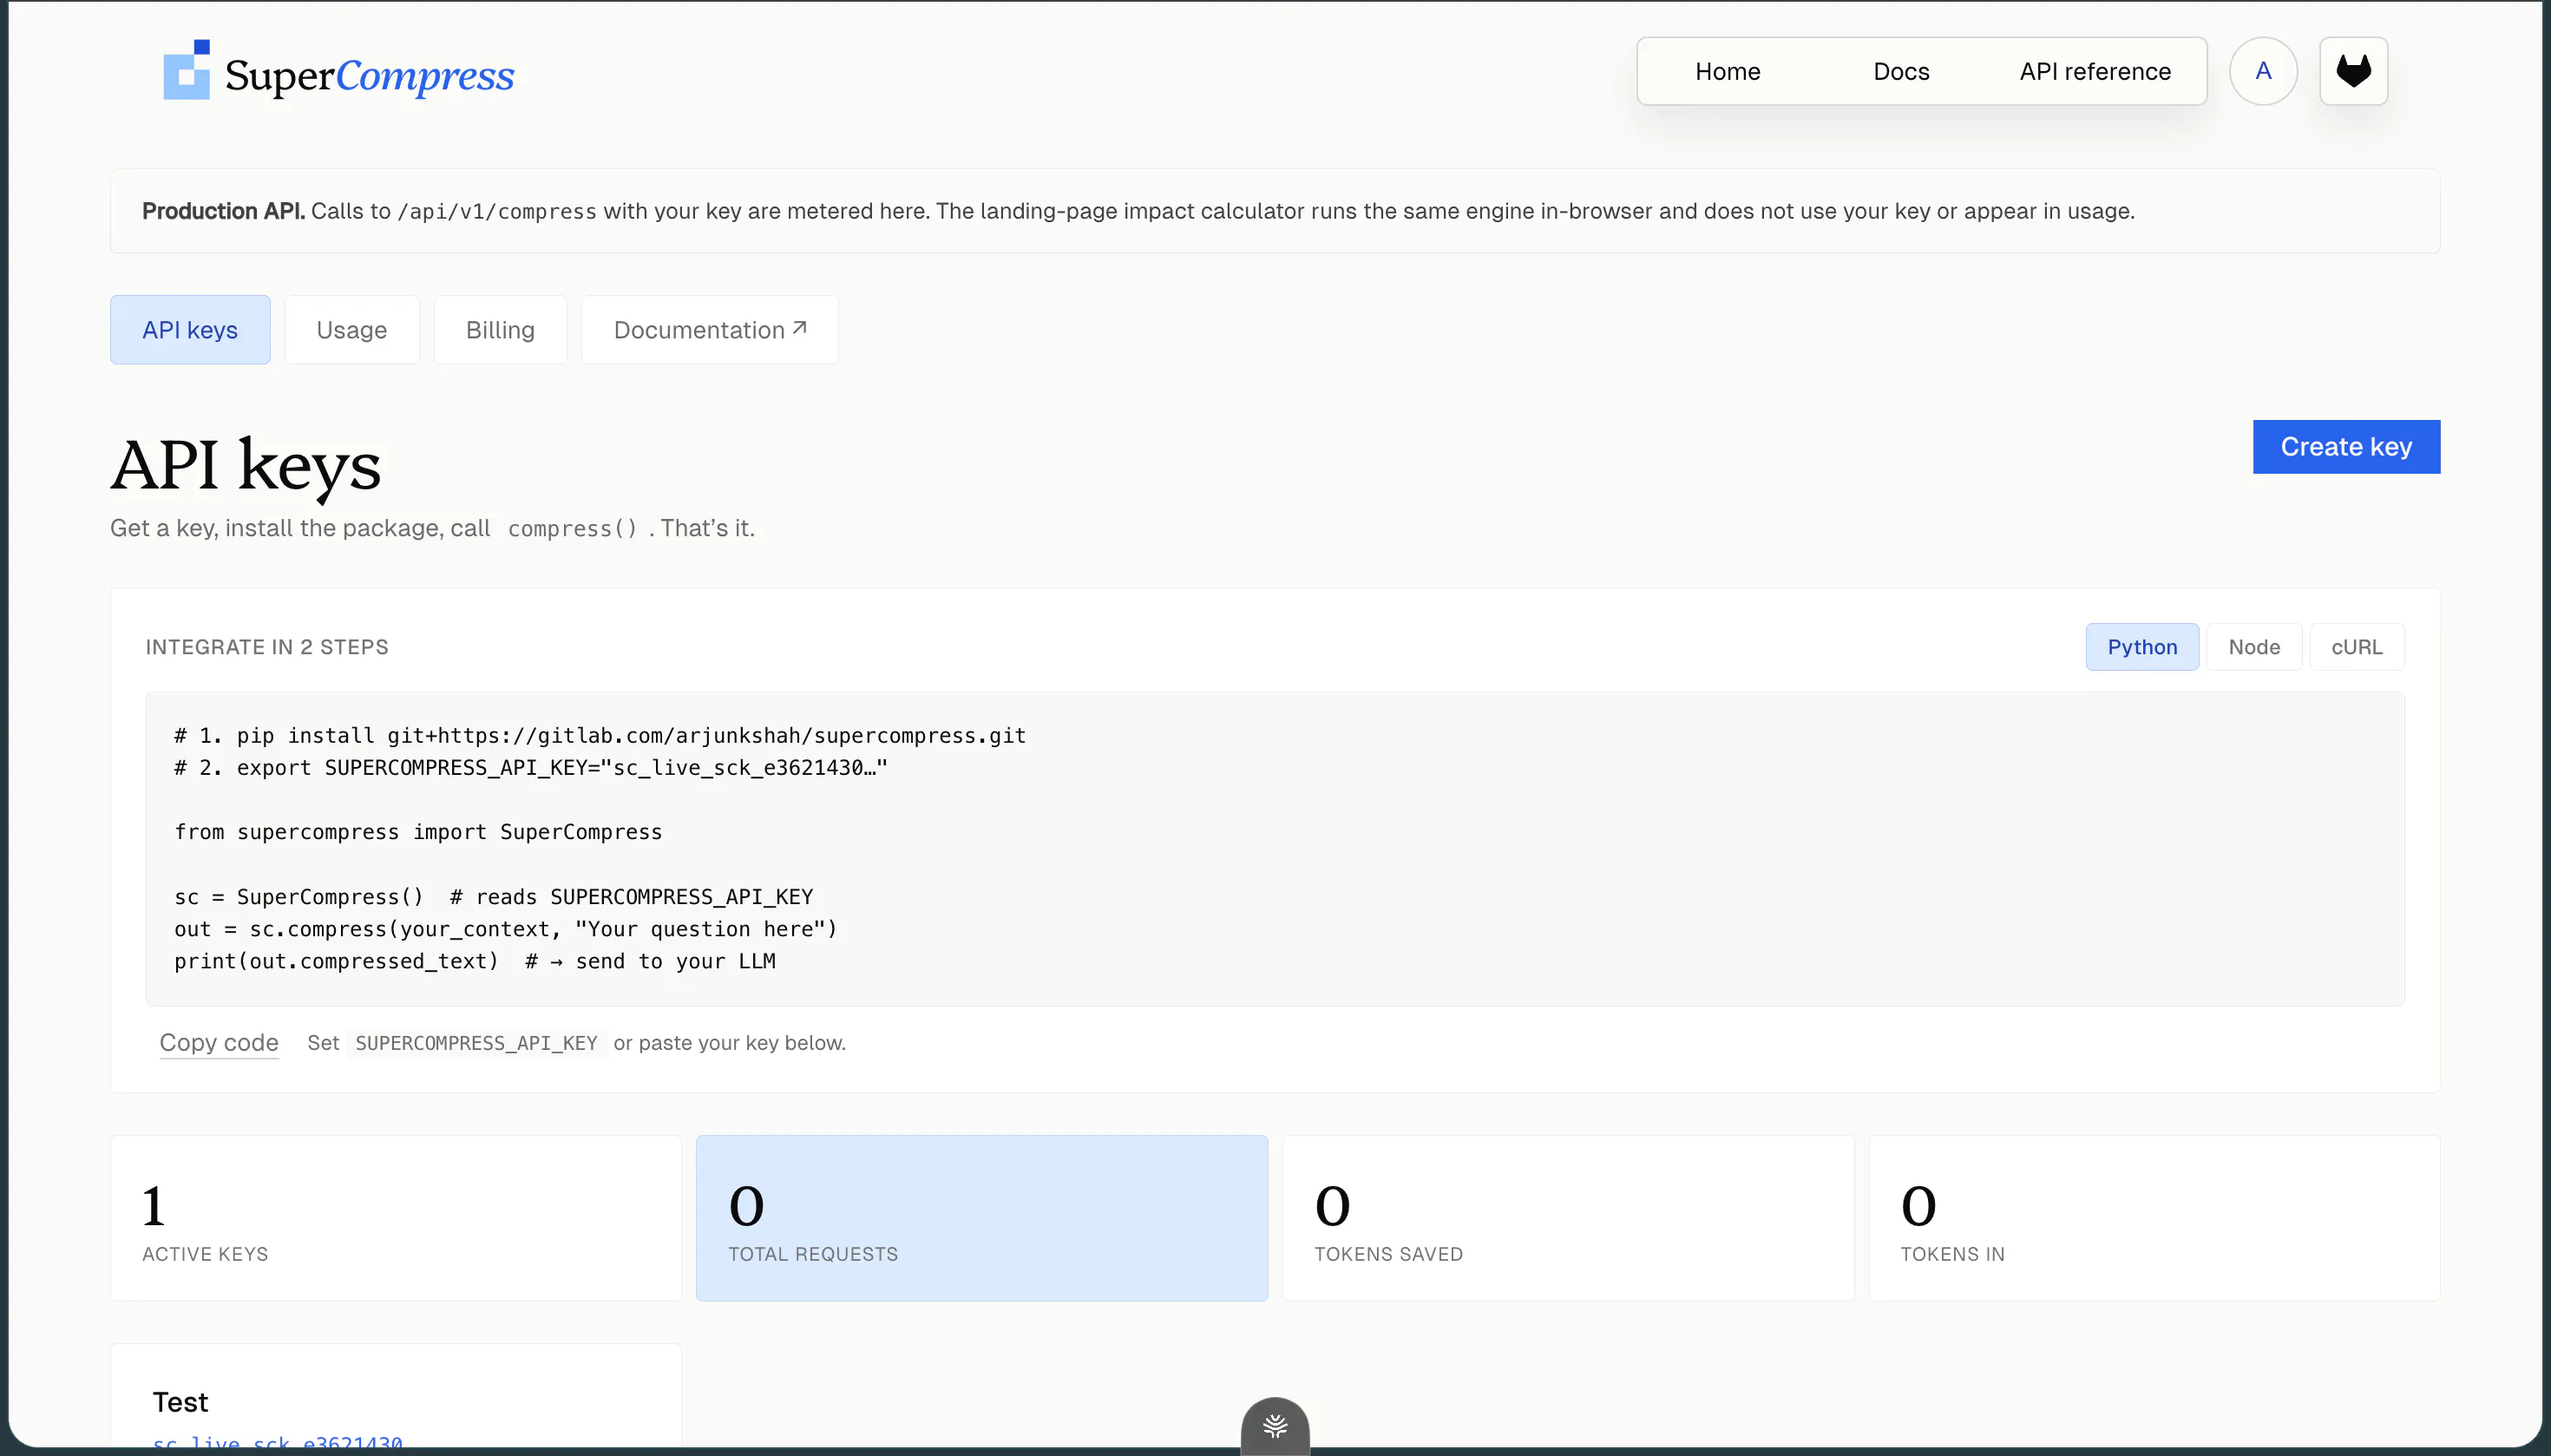Open the account avatar labeled A

pyautogui.click(x=2263, y=71)
